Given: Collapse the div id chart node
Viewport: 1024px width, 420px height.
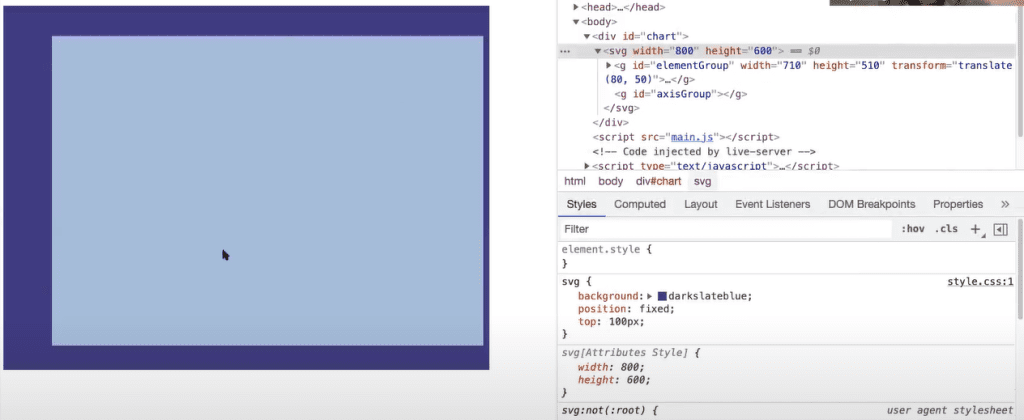Looking at the screenshot, I should tap(586, 37).
